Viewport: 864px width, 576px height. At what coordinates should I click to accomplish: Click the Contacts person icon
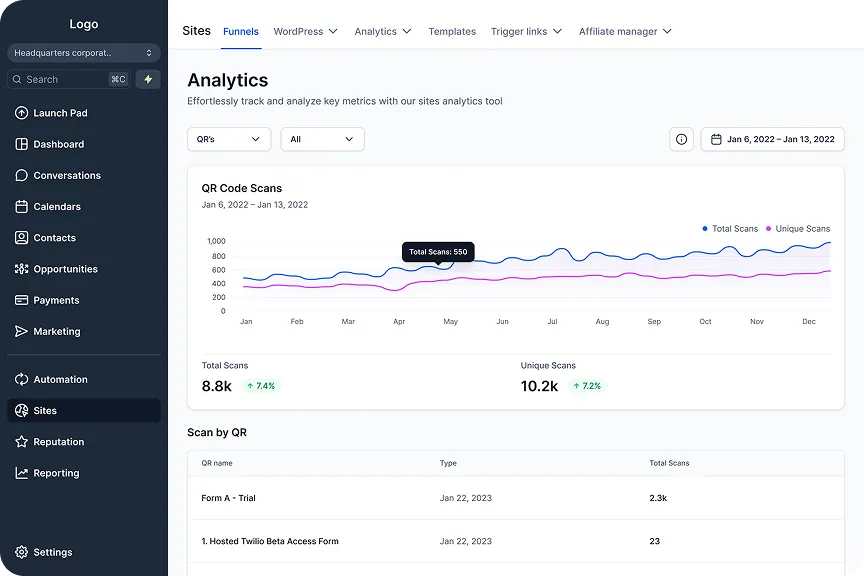[21, 238]
